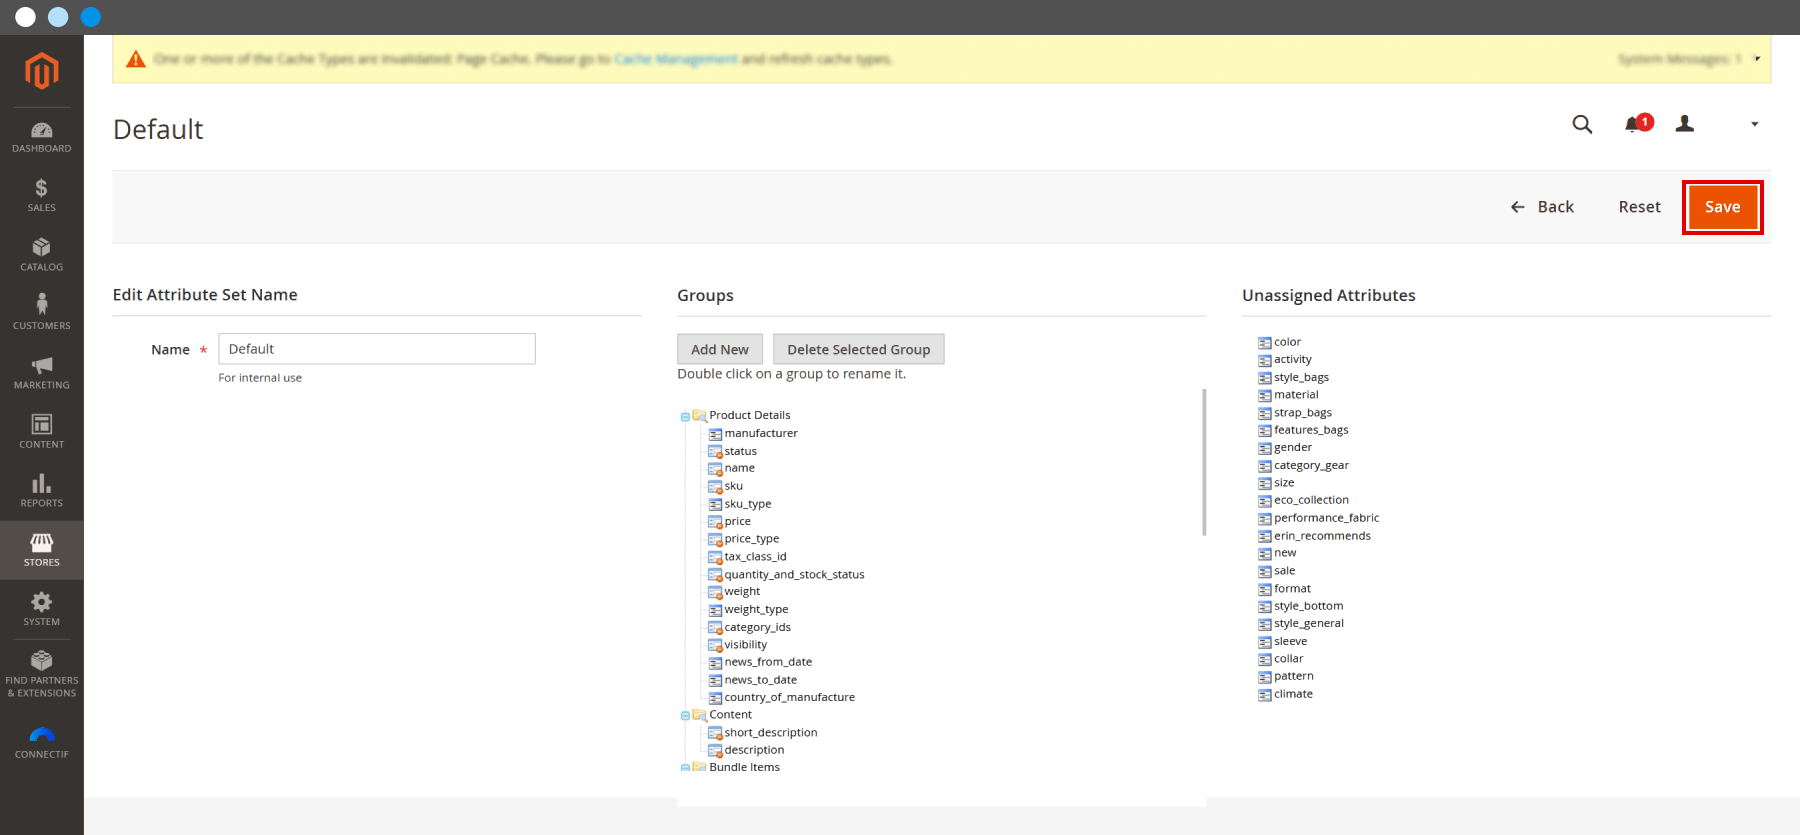1800x835 pixels.
Task: Click the Magento logo icon
Action: pyautogui.click(x=42, y=71)
